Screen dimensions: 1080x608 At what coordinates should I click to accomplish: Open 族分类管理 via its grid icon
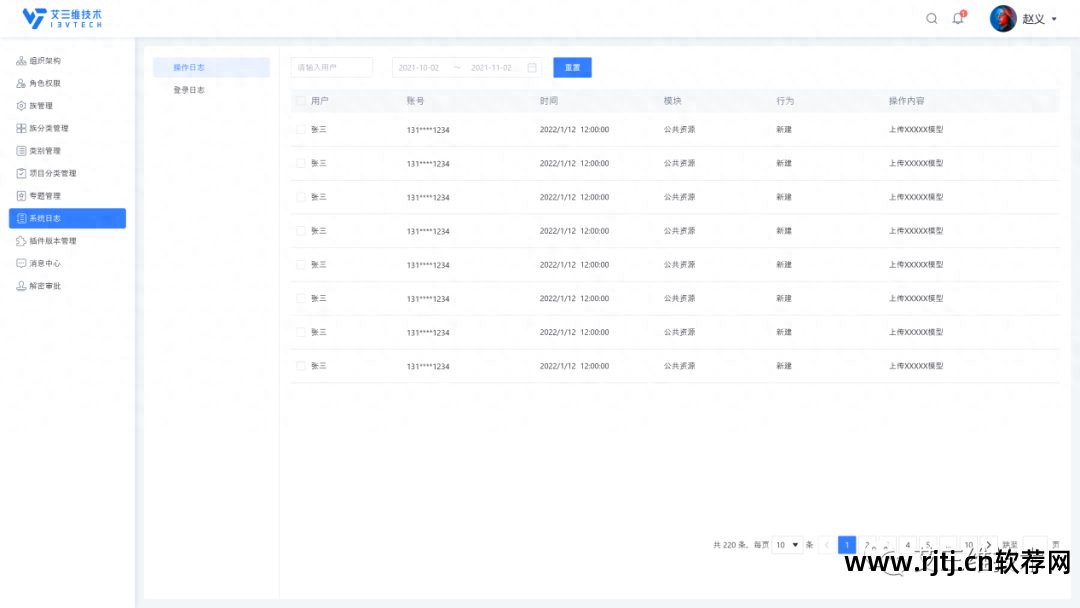point(21,128)
